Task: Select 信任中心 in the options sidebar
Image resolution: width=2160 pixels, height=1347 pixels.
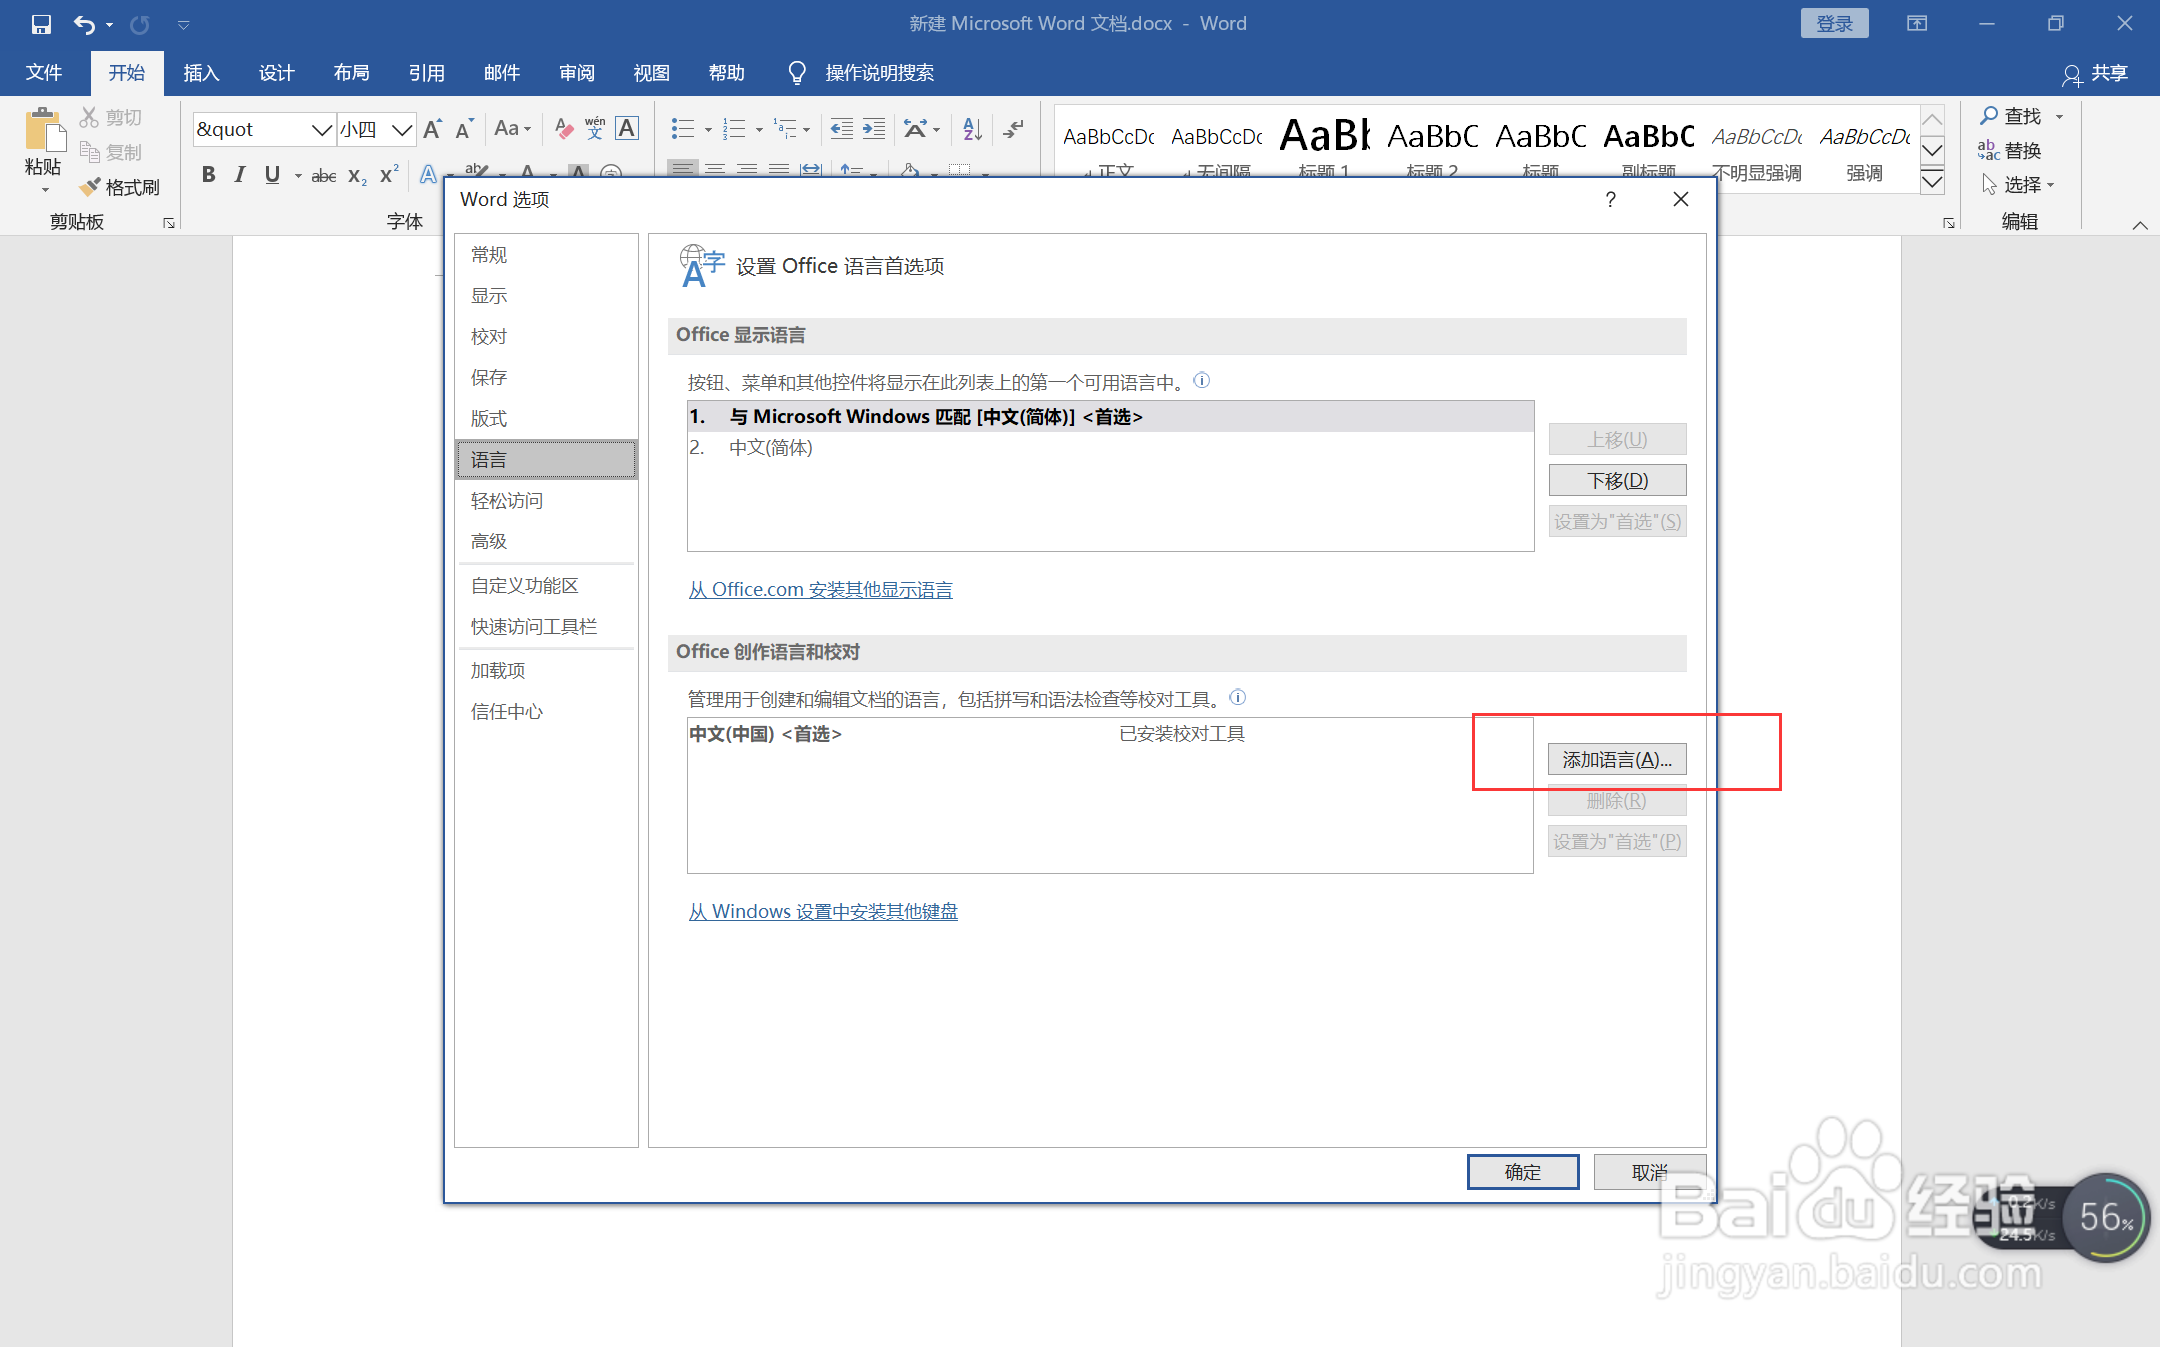Action: (x=546, y=711)
